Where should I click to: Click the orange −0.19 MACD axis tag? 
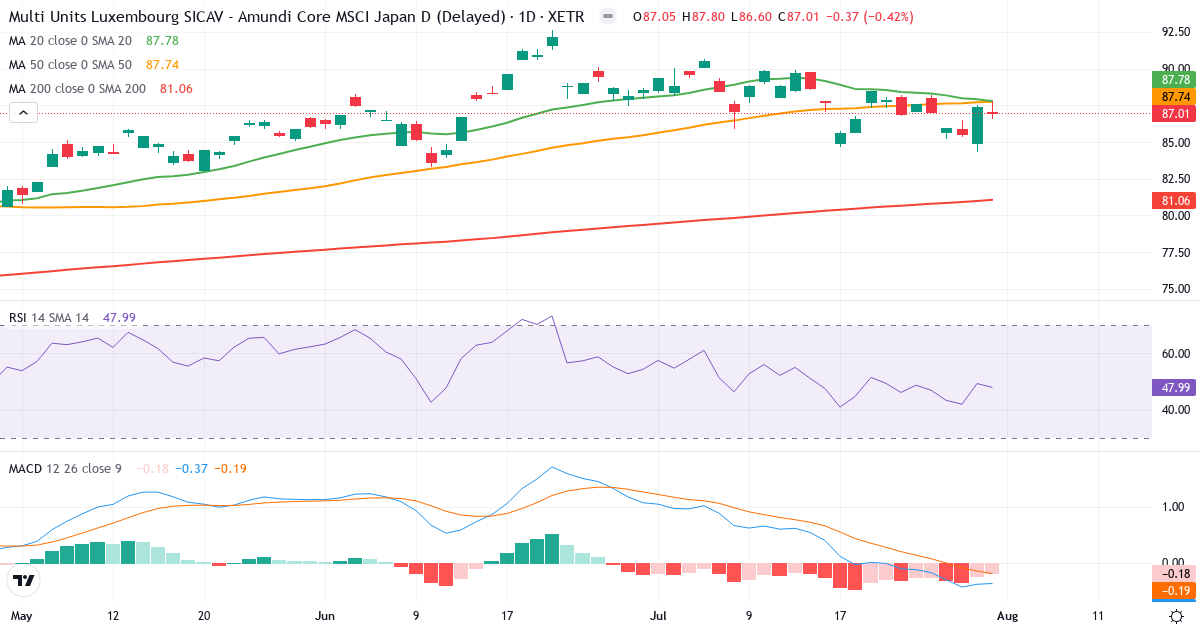1176,590
